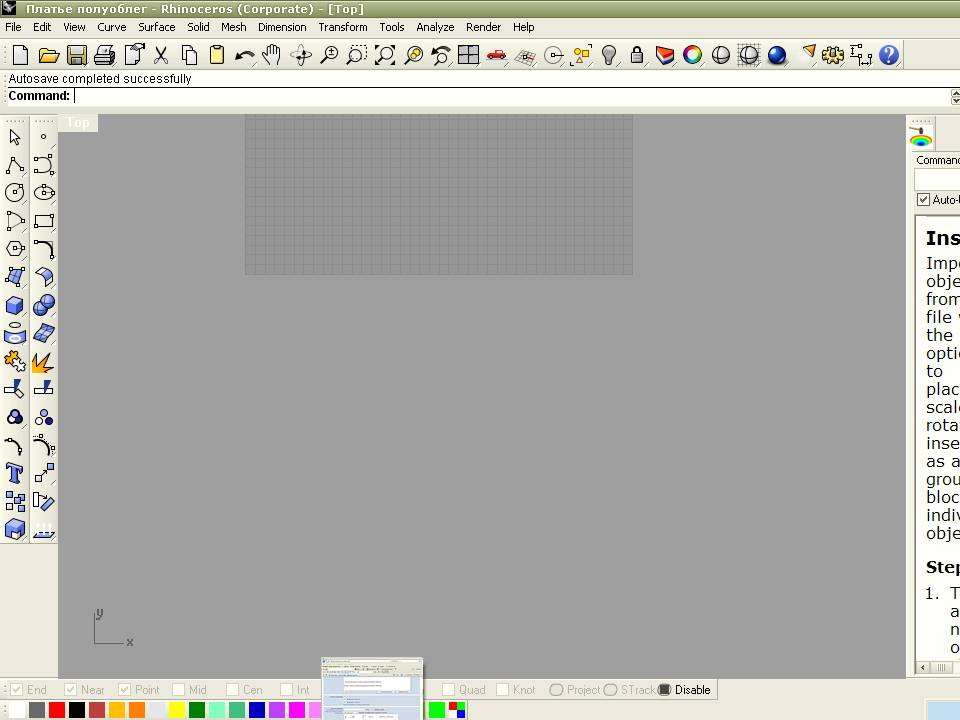The width and height of the screenshot is (960, 720).
Task: Click the command history scroll arrows
Action: click(955, 96)
